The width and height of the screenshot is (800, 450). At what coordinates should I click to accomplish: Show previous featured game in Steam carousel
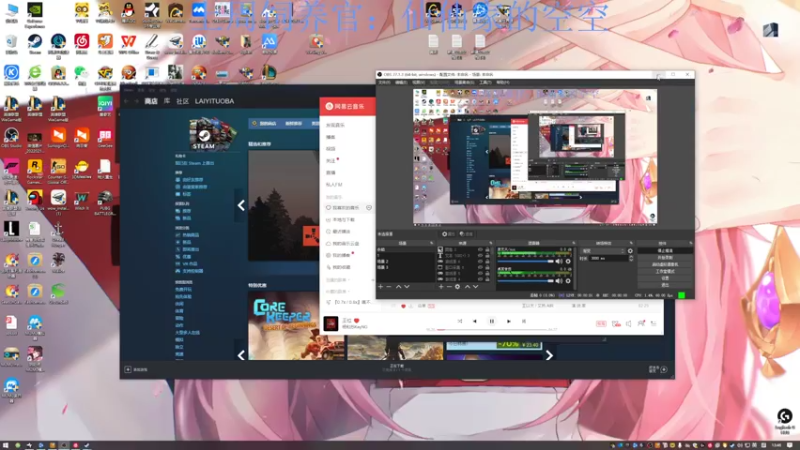241,206
